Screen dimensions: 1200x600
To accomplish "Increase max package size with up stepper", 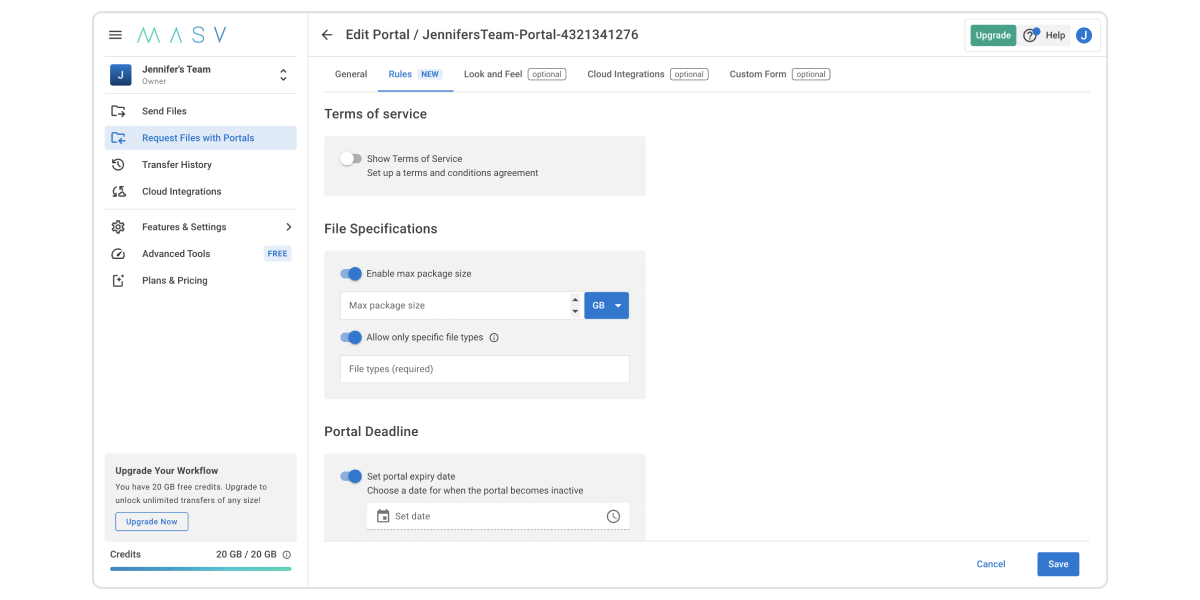I will pyautogui.click(x=575, y=299).
